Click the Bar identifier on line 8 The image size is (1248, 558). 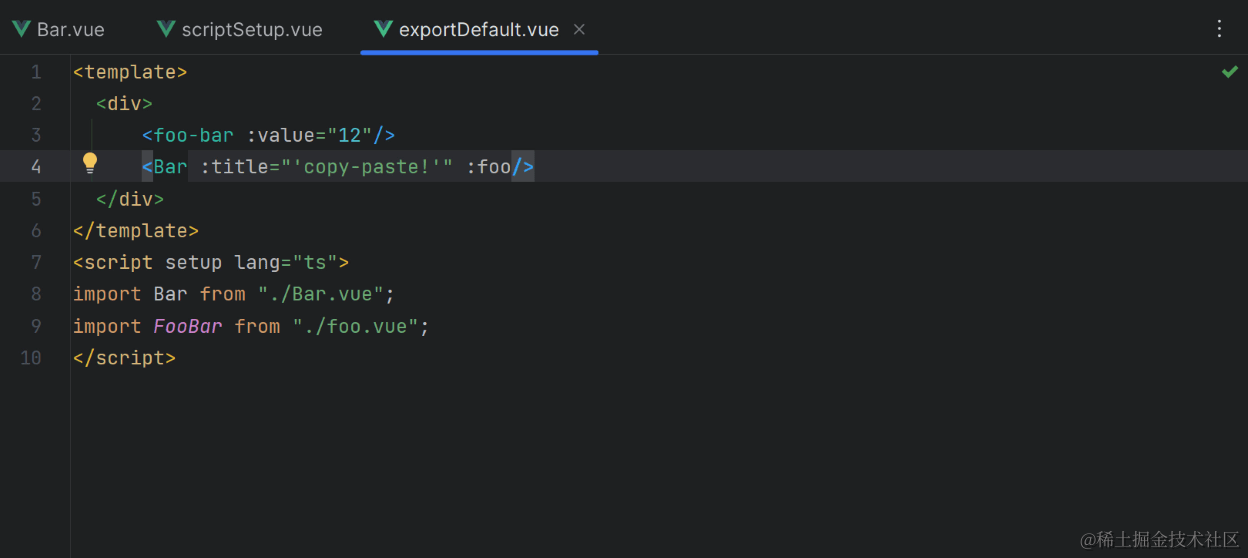[x=170, y=294]
